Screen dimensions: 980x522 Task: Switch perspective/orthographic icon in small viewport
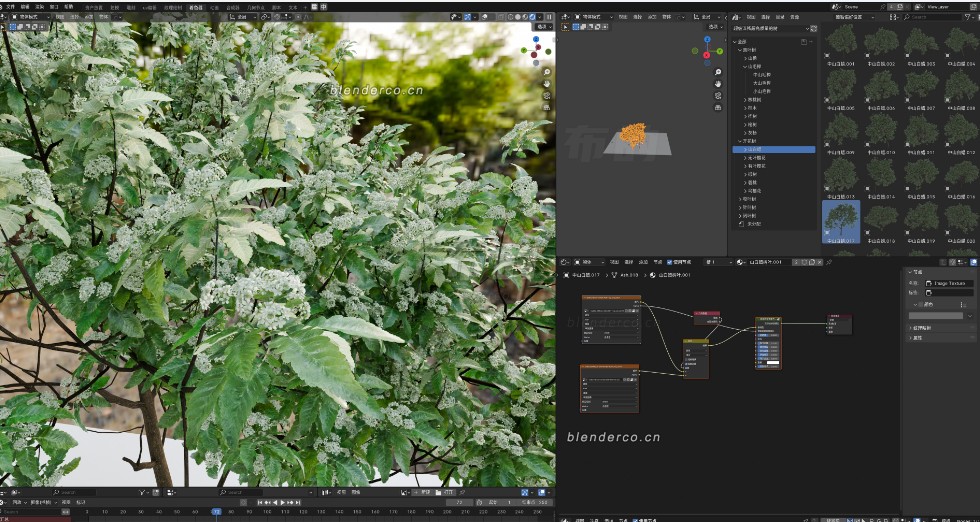[x=718, y=108]
